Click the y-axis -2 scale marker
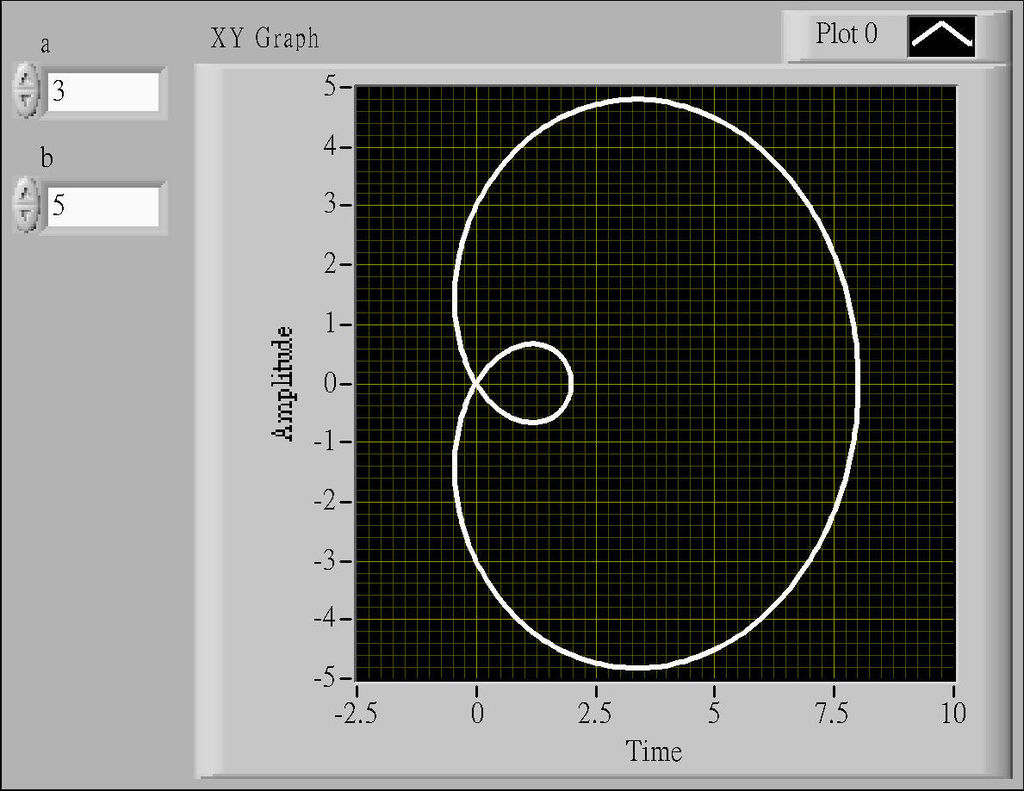The width and height of the screenshot is (1024, 791). 325,502
